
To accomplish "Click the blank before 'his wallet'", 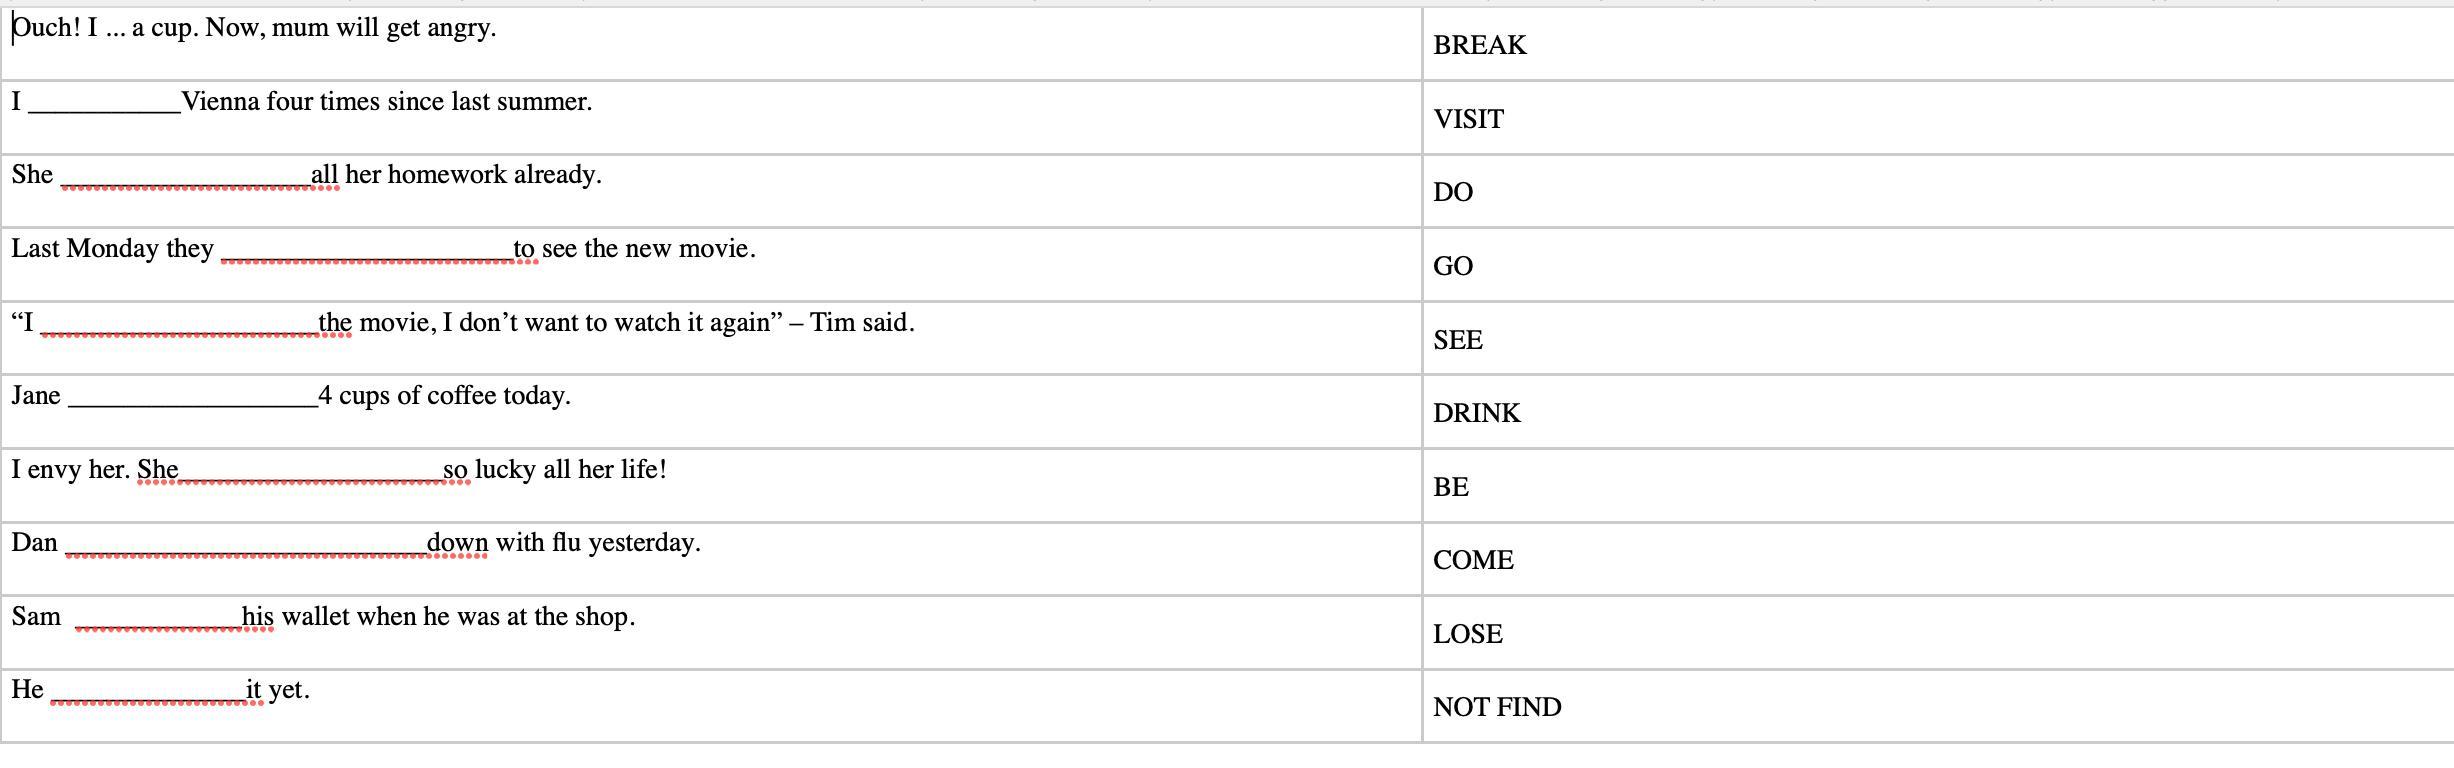I will [x=158, y=619].
